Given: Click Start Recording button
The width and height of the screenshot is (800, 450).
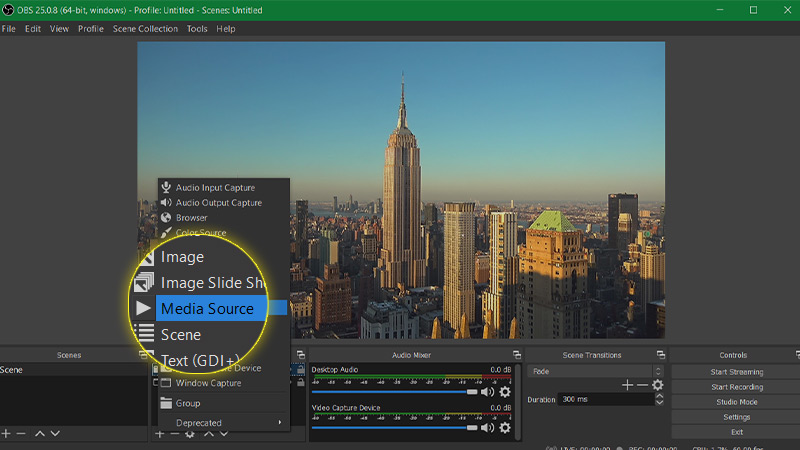Looking at the screenshot, I should pos(737,387).
